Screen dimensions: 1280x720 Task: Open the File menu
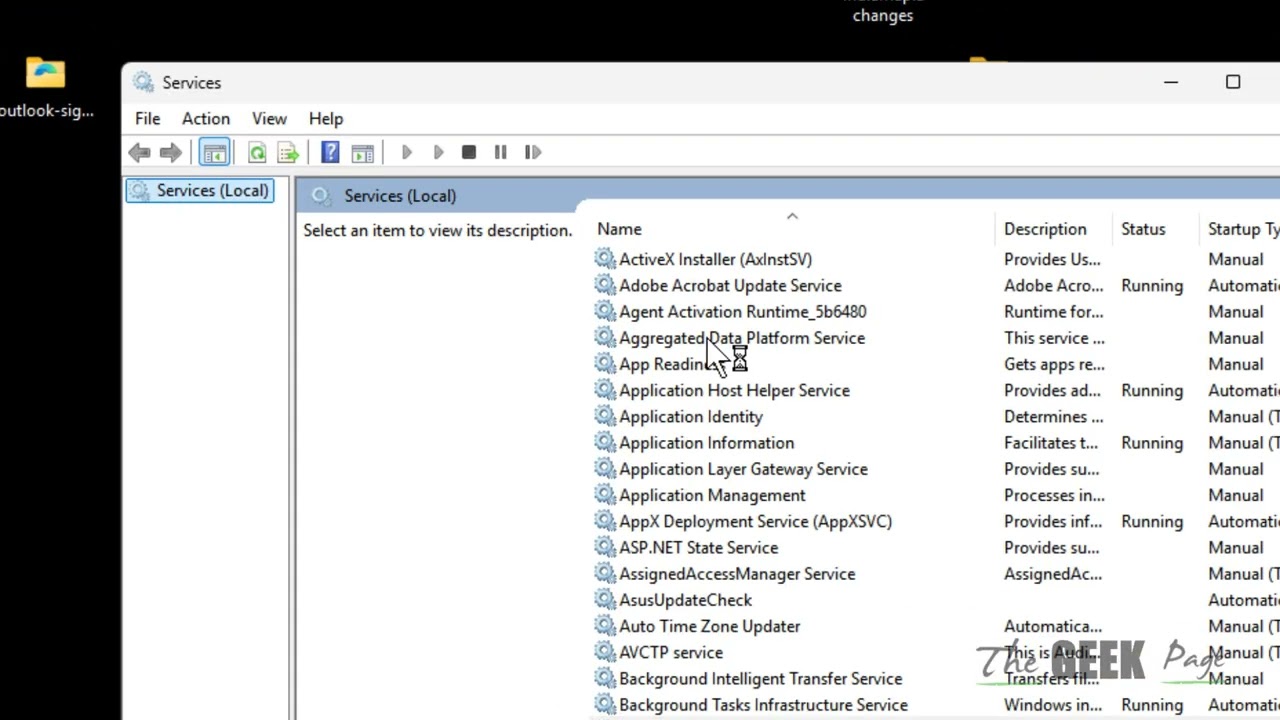(147, 118)
